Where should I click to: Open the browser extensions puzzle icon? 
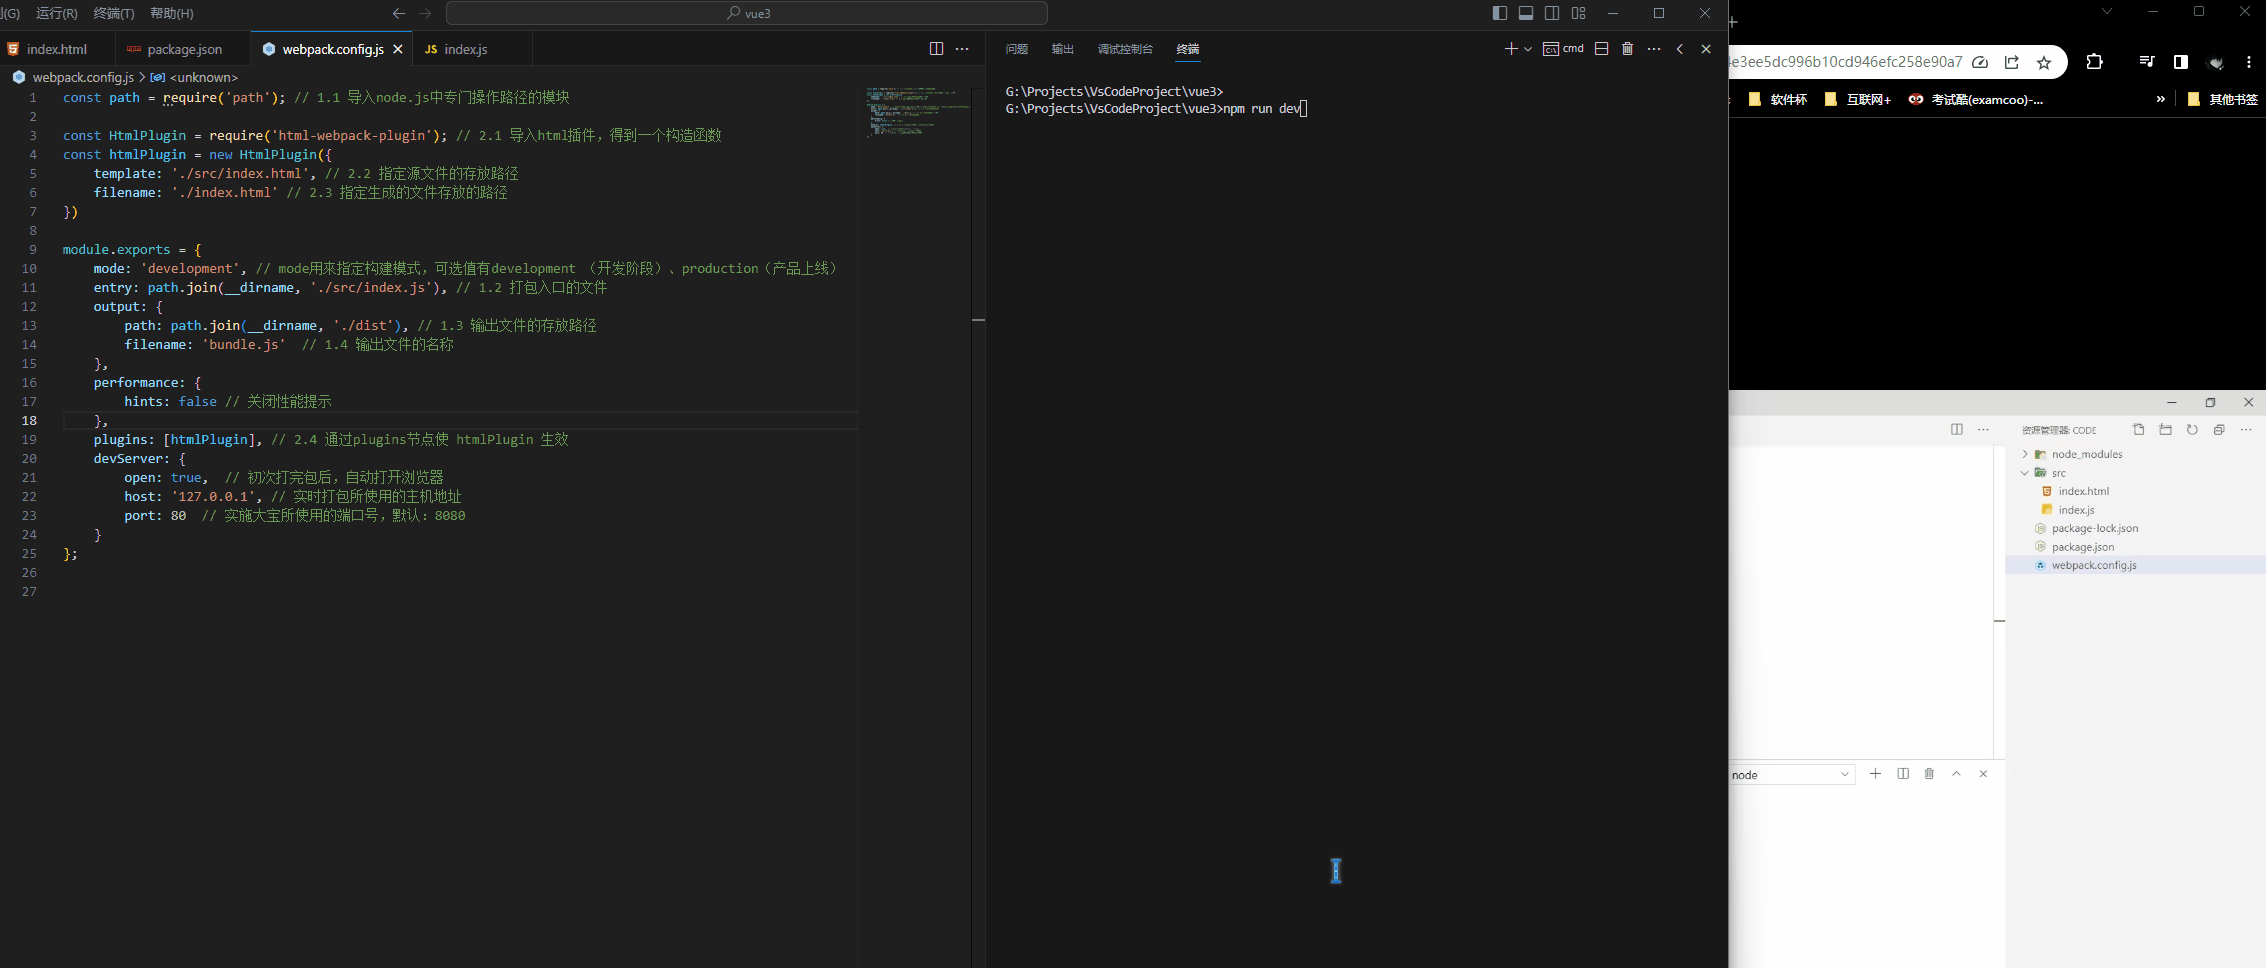(2095, 62)
